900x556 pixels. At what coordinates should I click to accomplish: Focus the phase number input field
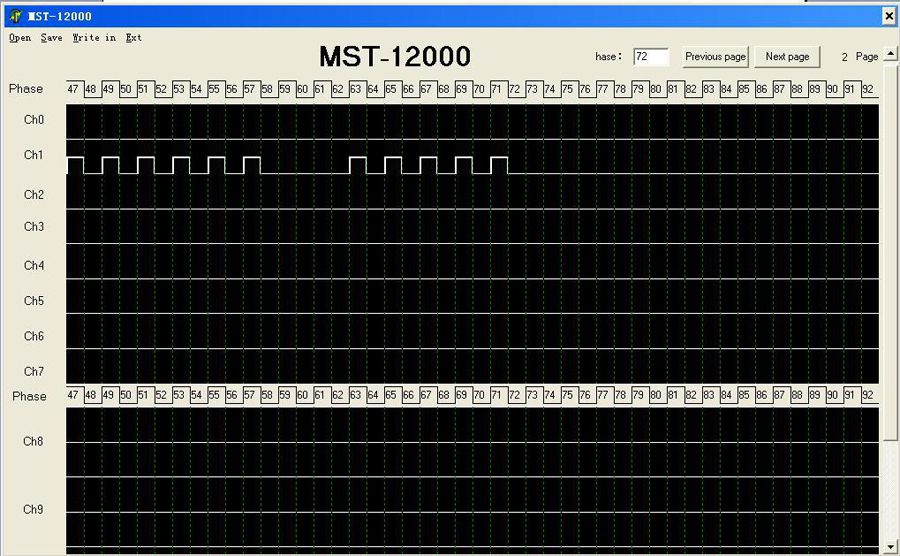[650, 57]
